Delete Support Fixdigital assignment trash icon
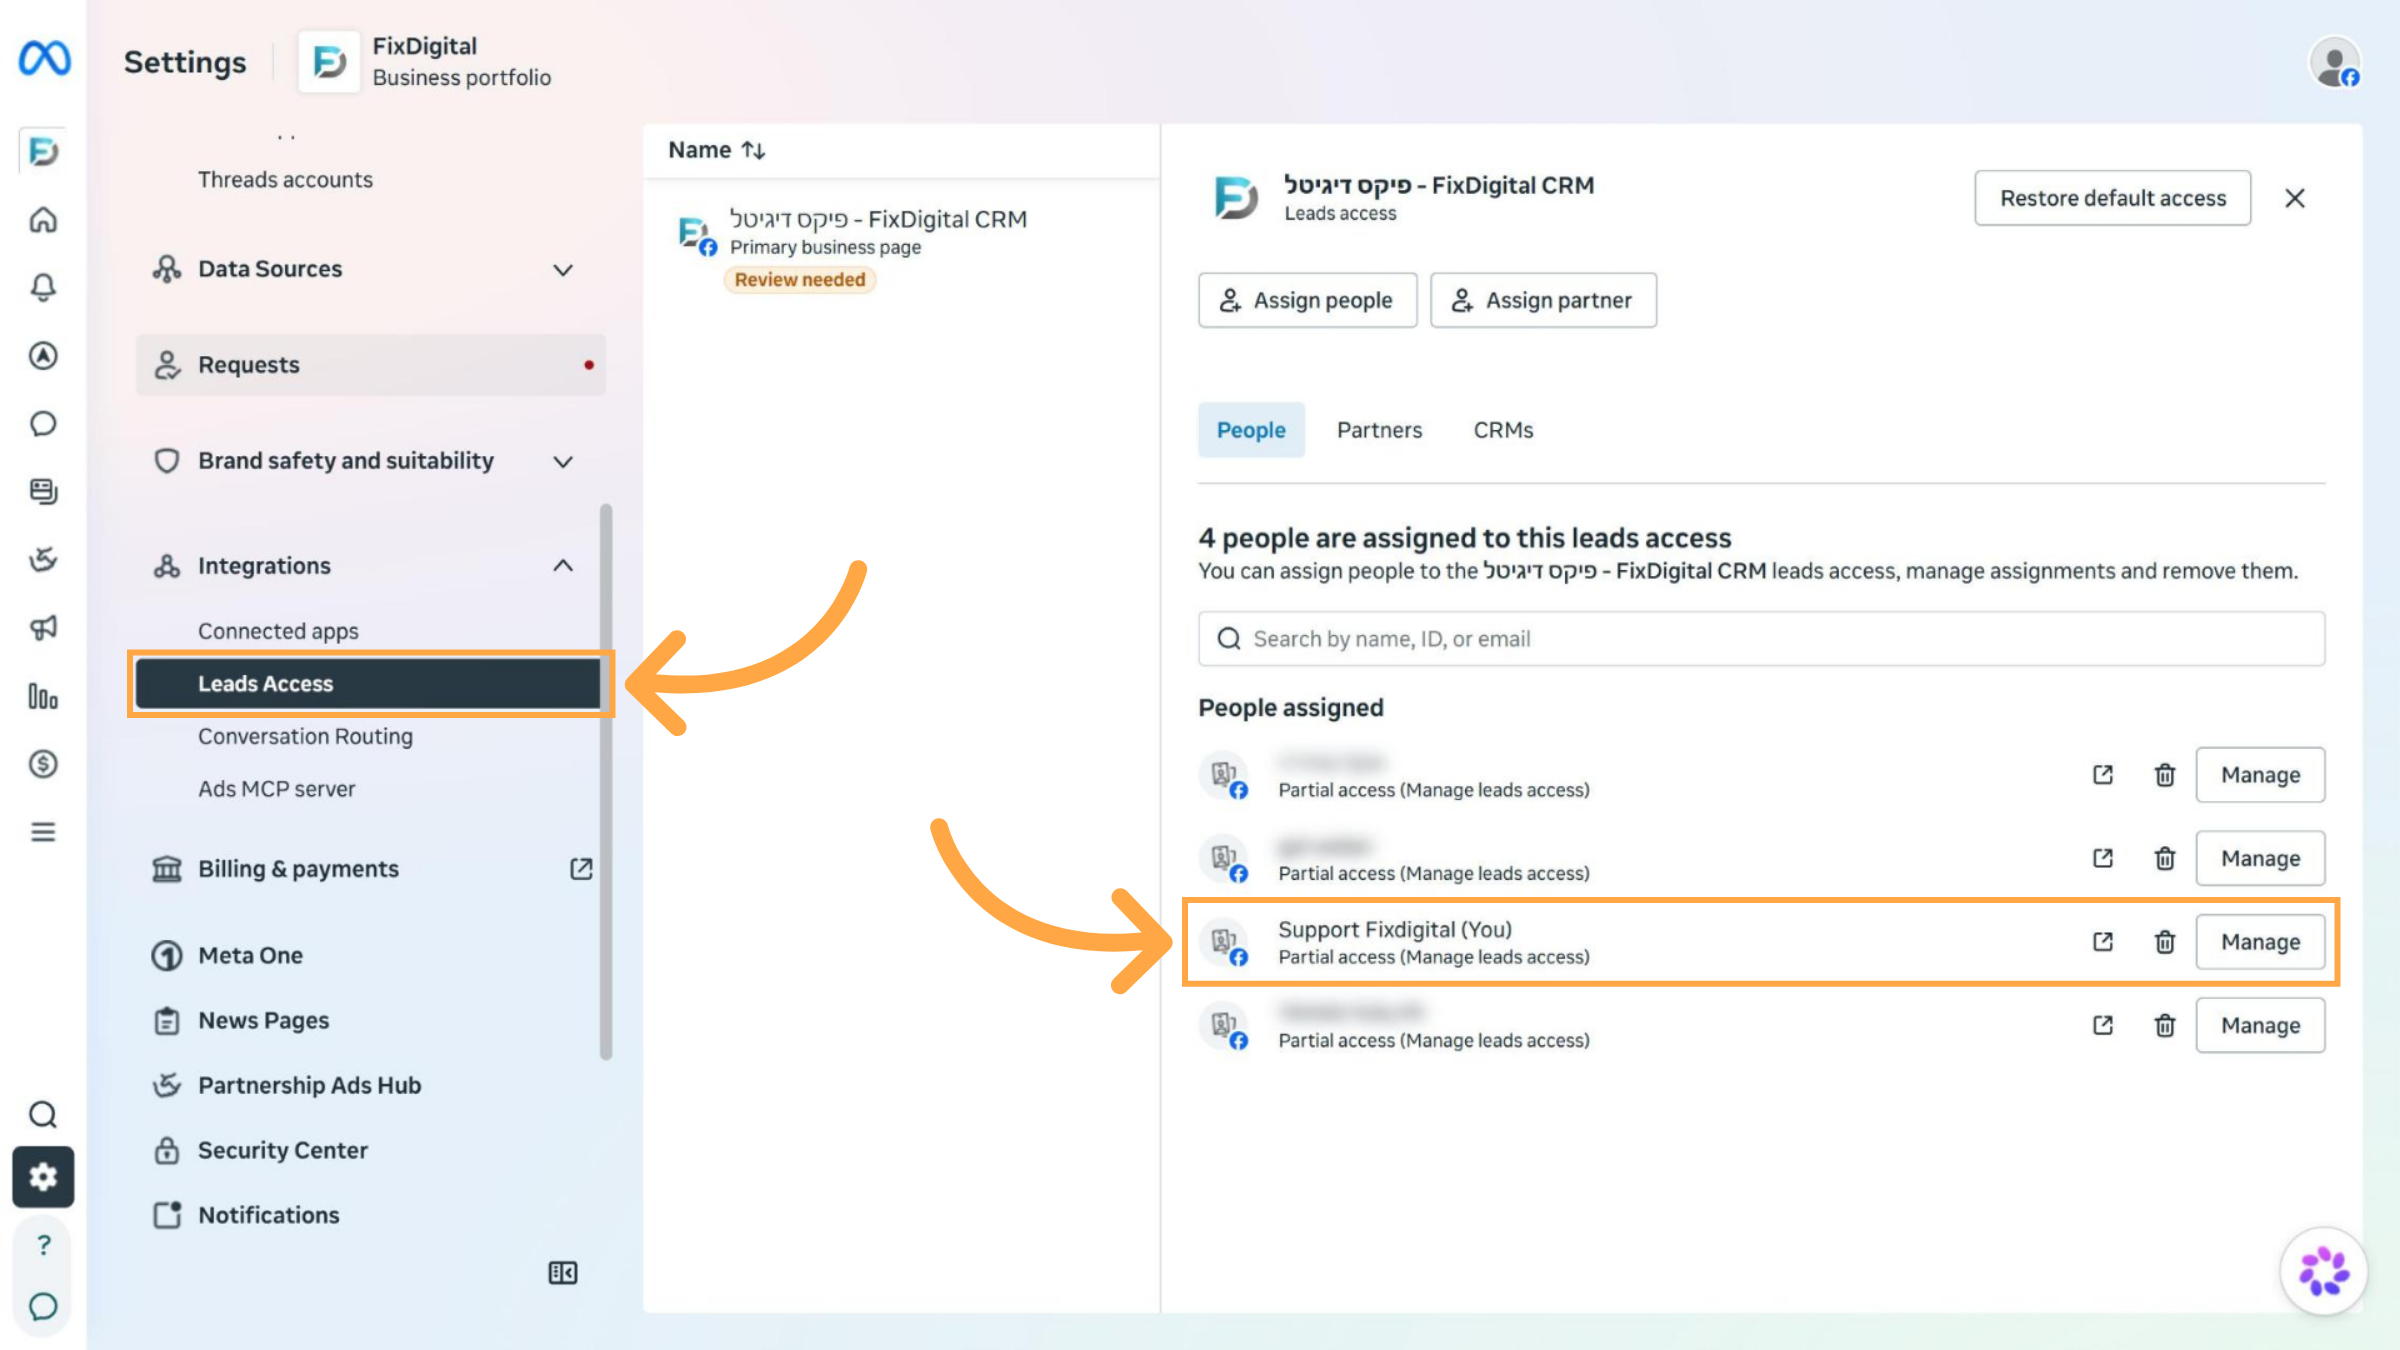Image resolution: width=2400 pixels, height=1350 pixels. pos(2165,942)
